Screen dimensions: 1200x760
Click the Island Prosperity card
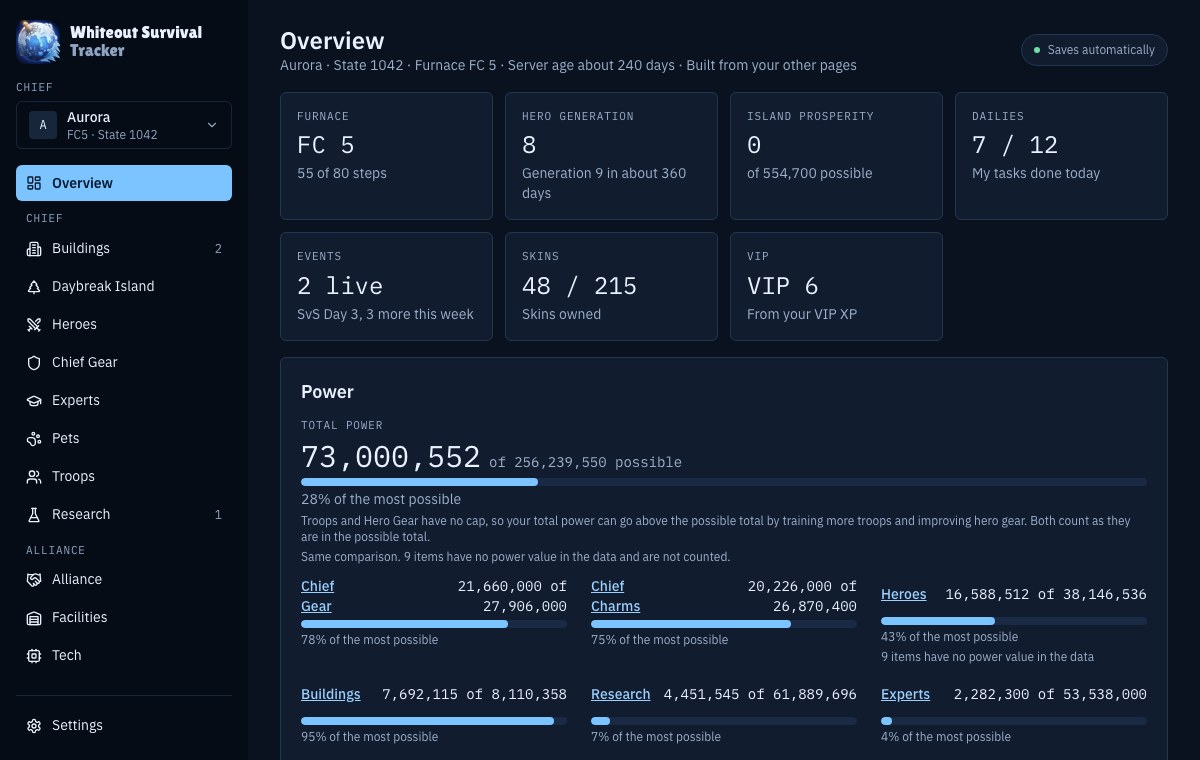click(x=836, y=156)
